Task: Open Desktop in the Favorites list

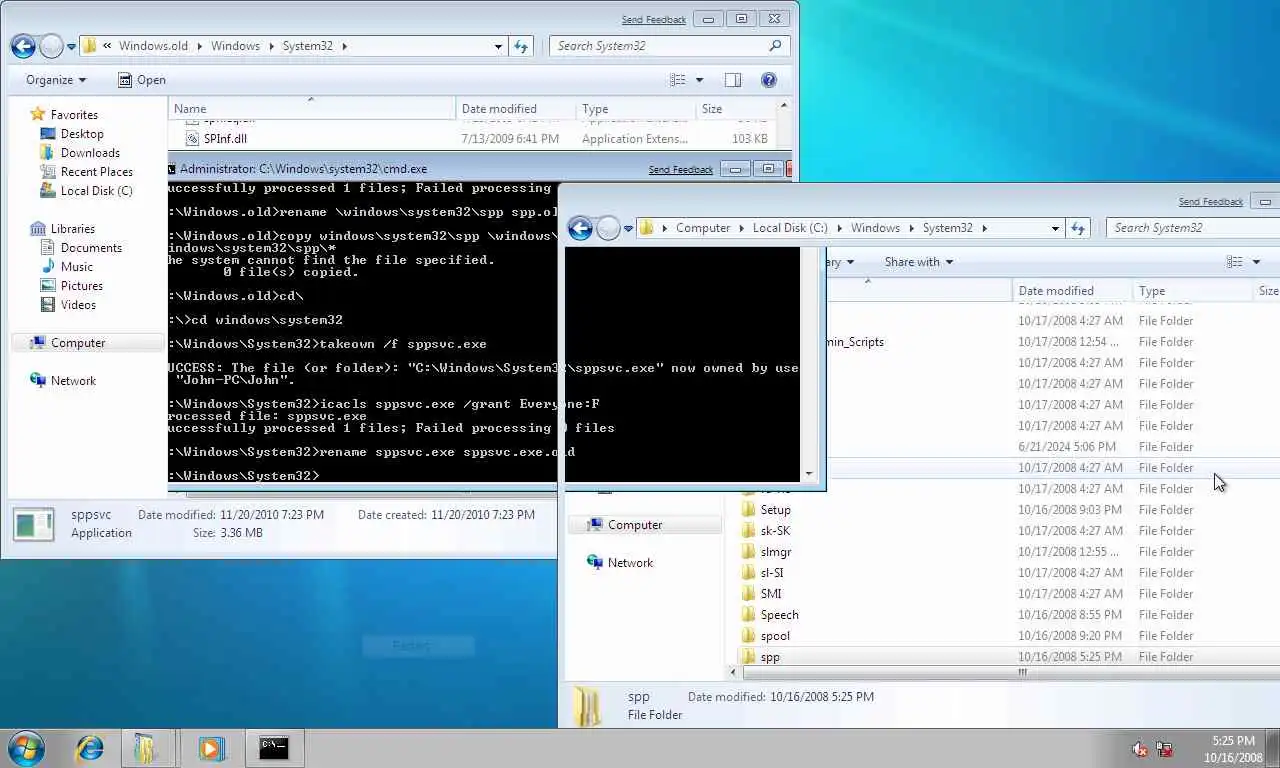Action: [x=82, y=134]
